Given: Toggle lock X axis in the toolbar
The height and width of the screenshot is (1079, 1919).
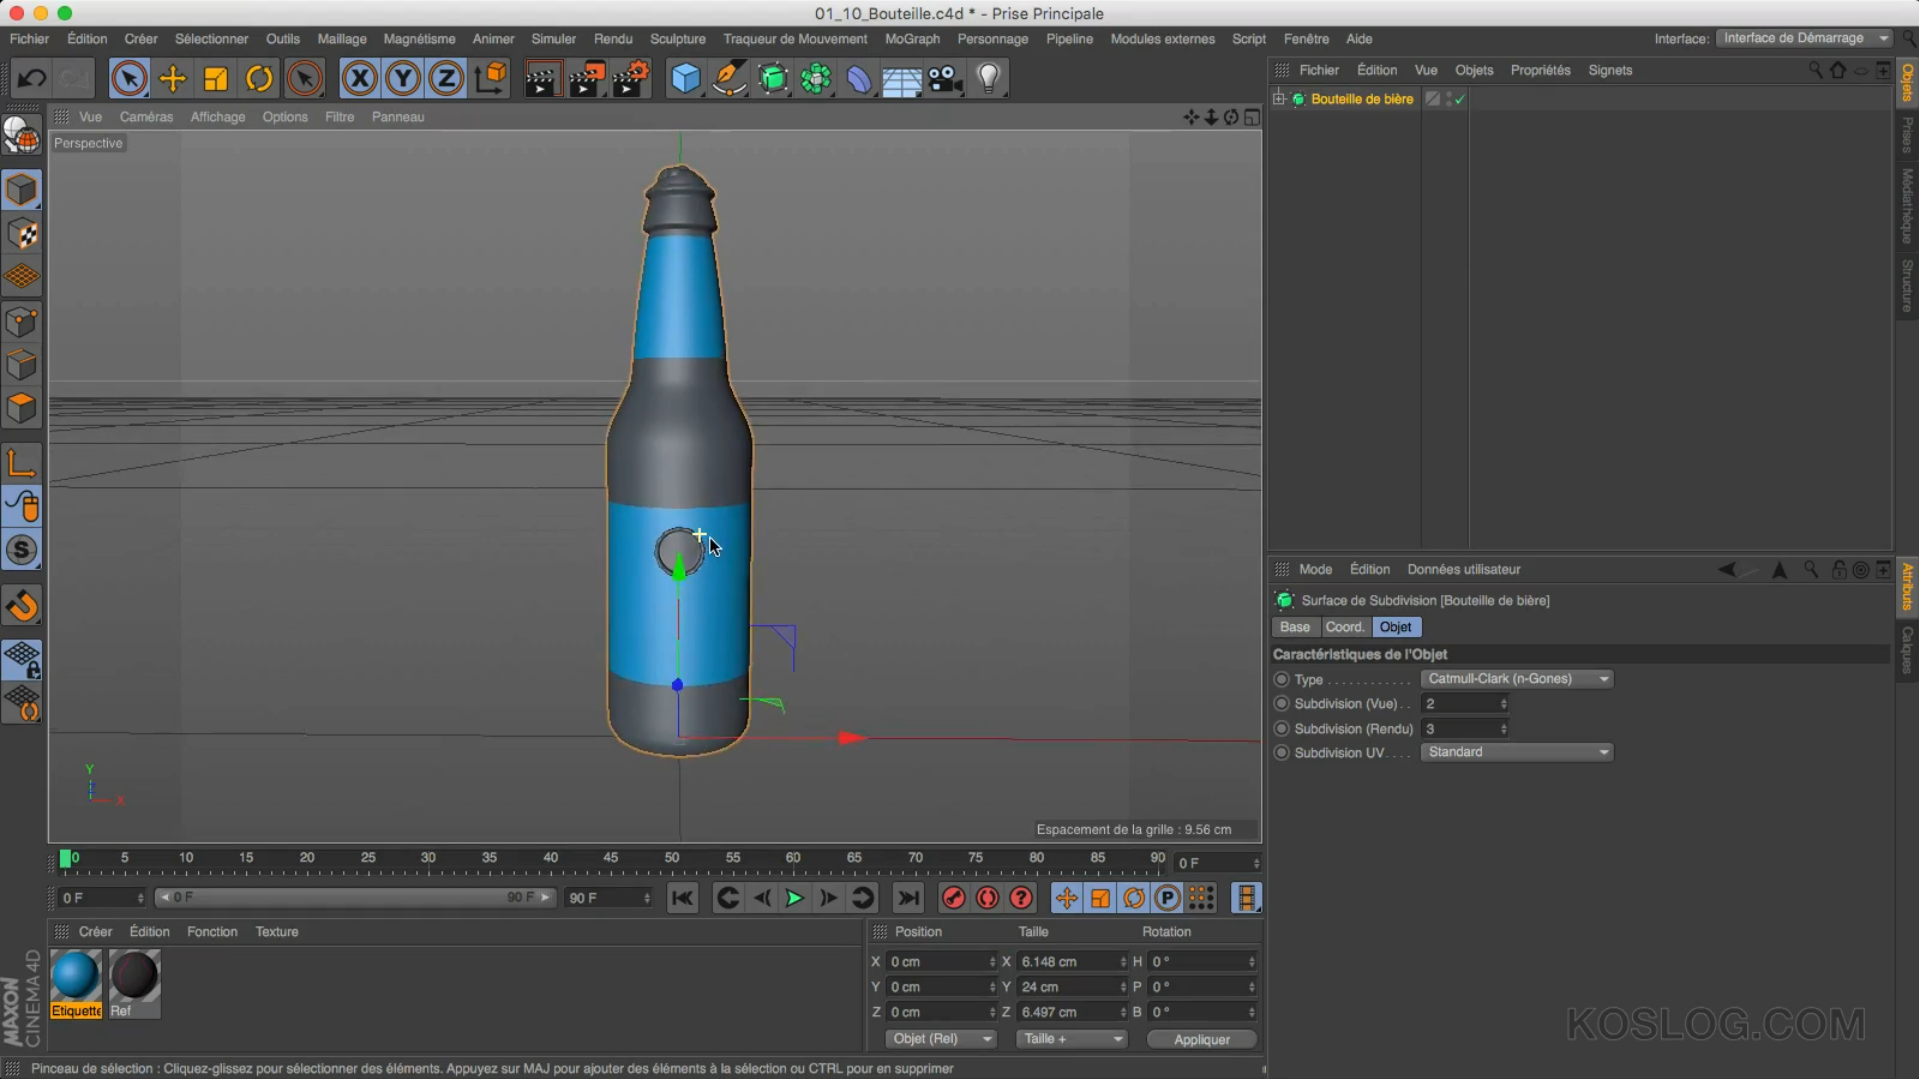Looking at the screenshot, I should pos(359,77).
